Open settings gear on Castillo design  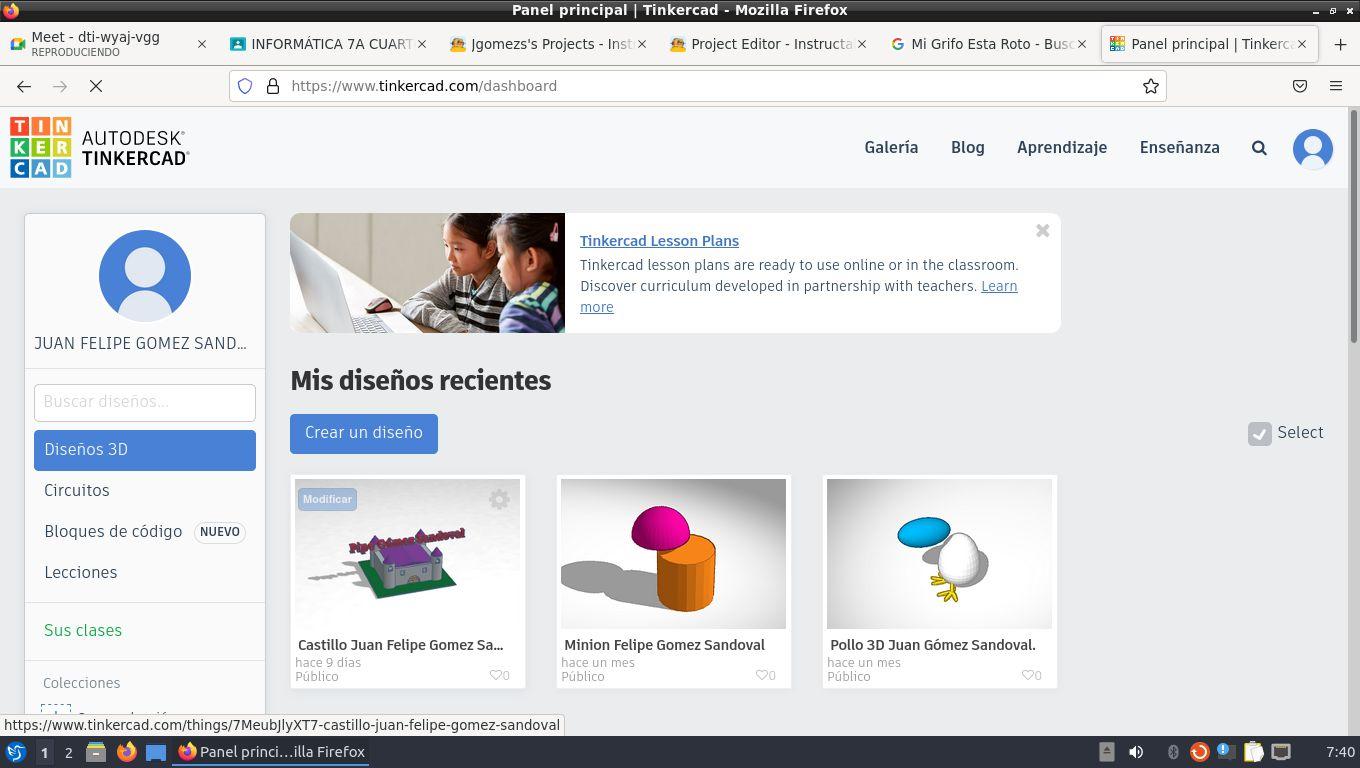[499, 499]
